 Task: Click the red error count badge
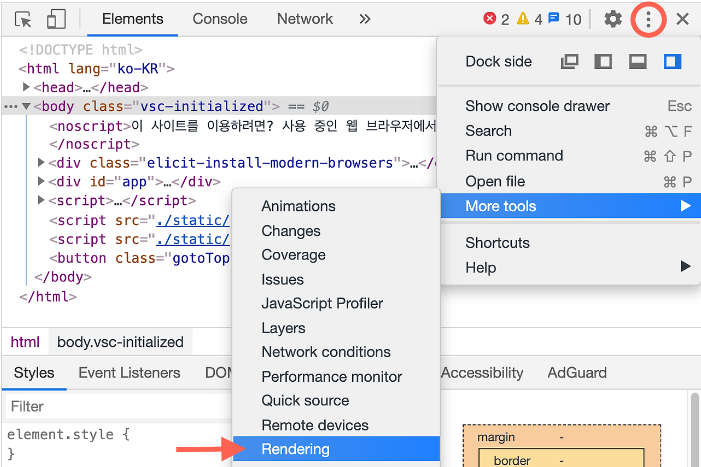pos(497,19)
